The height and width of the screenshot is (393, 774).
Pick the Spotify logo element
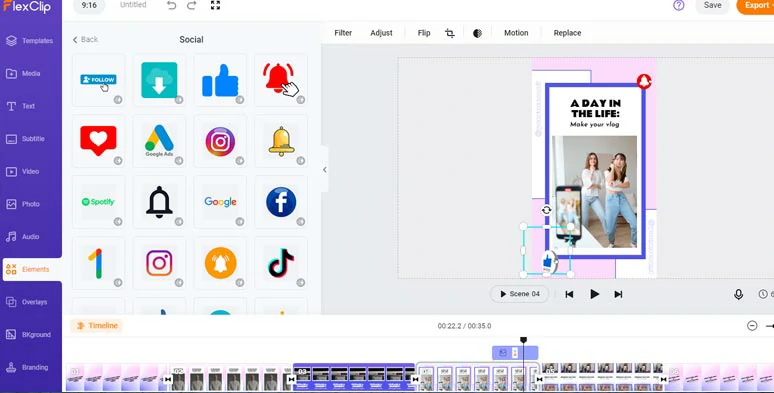point(98,202)
